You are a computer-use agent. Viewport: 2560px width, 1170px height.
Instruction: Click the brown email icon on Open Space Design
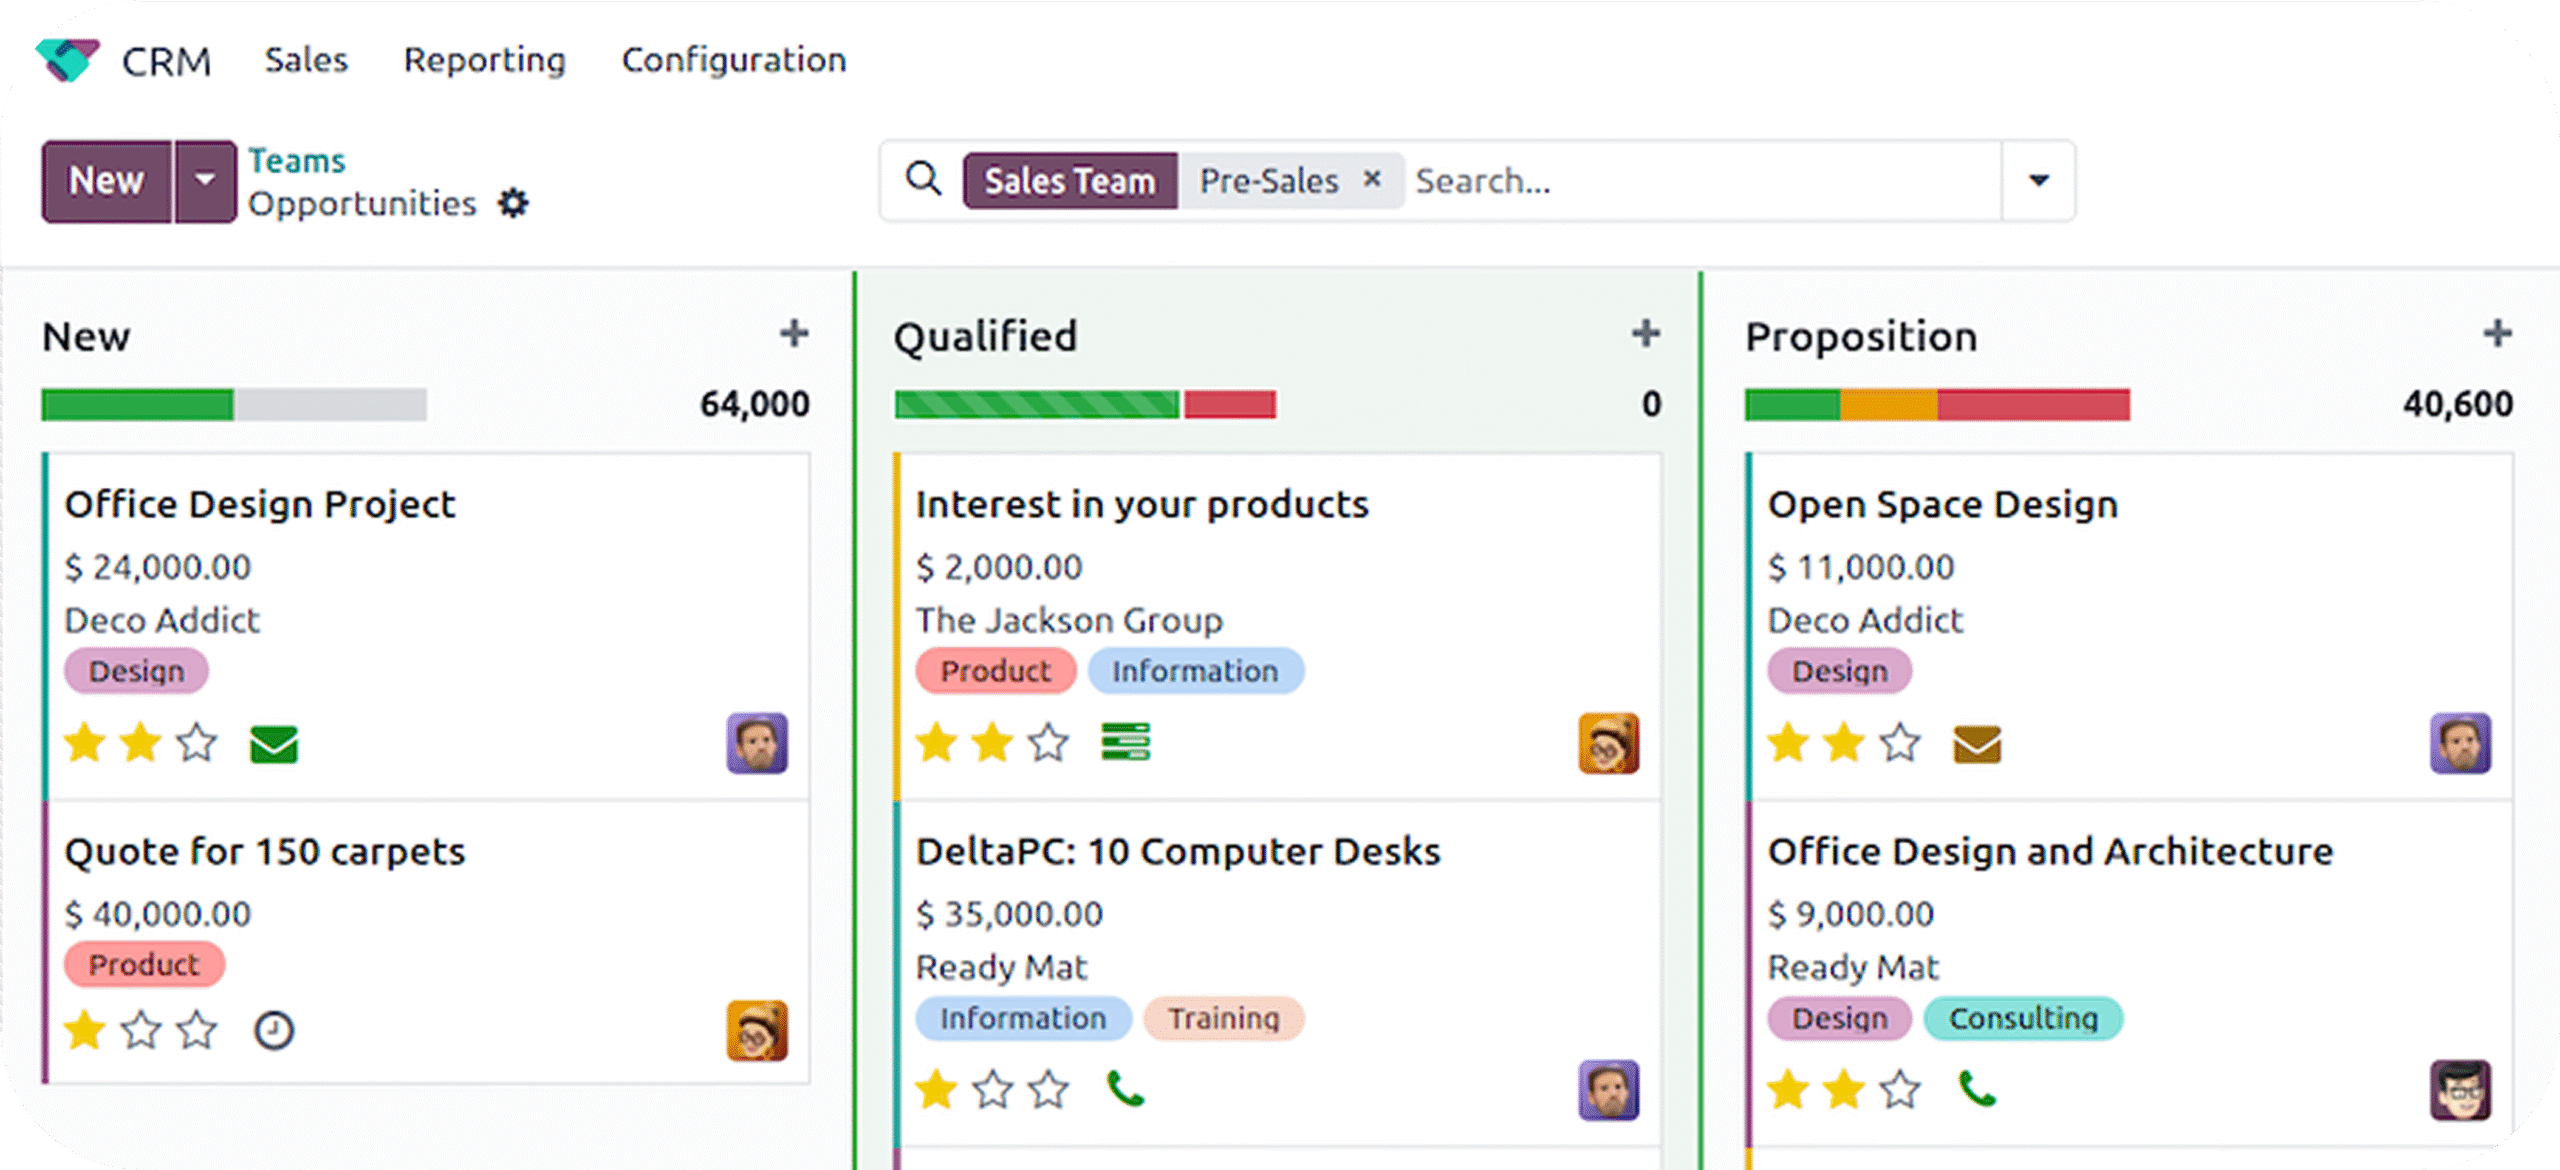(1977, 744)
